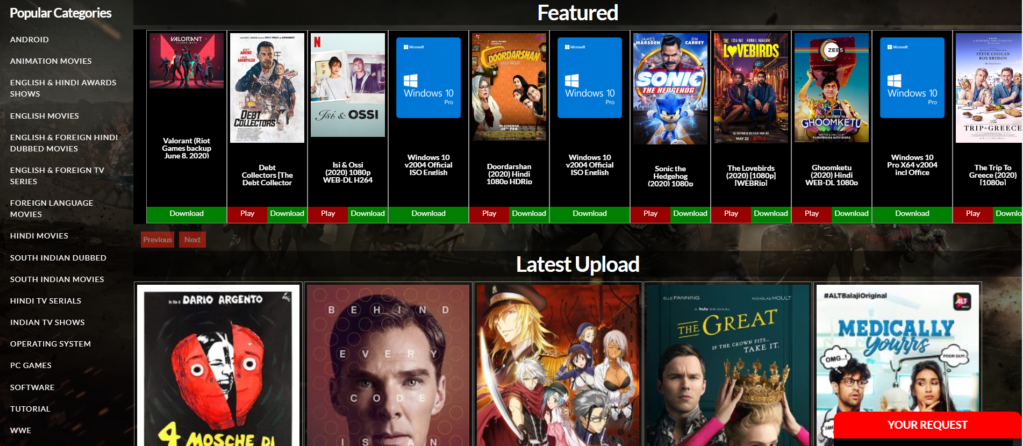Open Valorant (Riot Games backup) title text
This screenshot has width=1023, height=446.
pyautogui.click(x=187, y=149)
